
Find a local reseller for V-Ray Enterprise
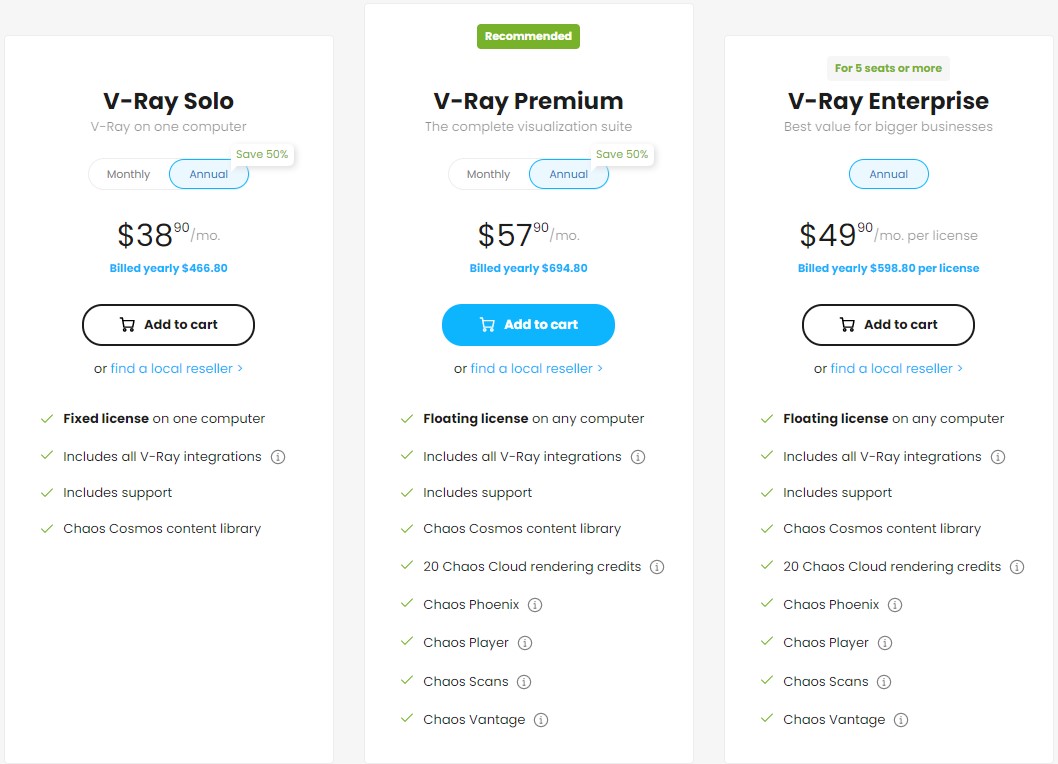tap(896, 369)
